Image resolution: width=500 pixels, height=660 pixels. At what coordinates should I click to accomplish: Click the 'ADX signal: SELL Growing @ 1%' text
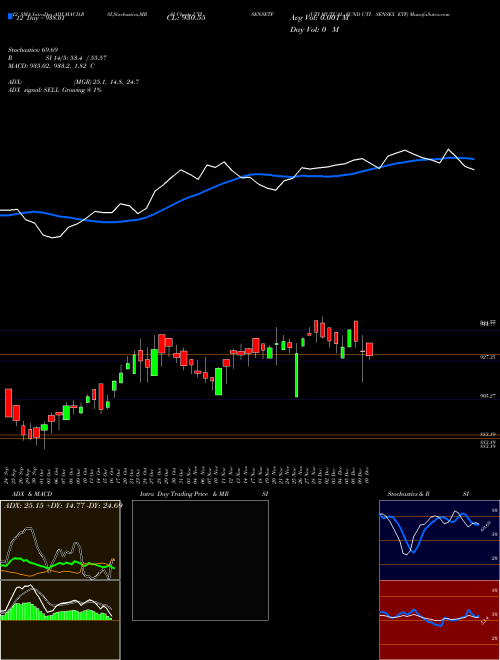[55, 90]
